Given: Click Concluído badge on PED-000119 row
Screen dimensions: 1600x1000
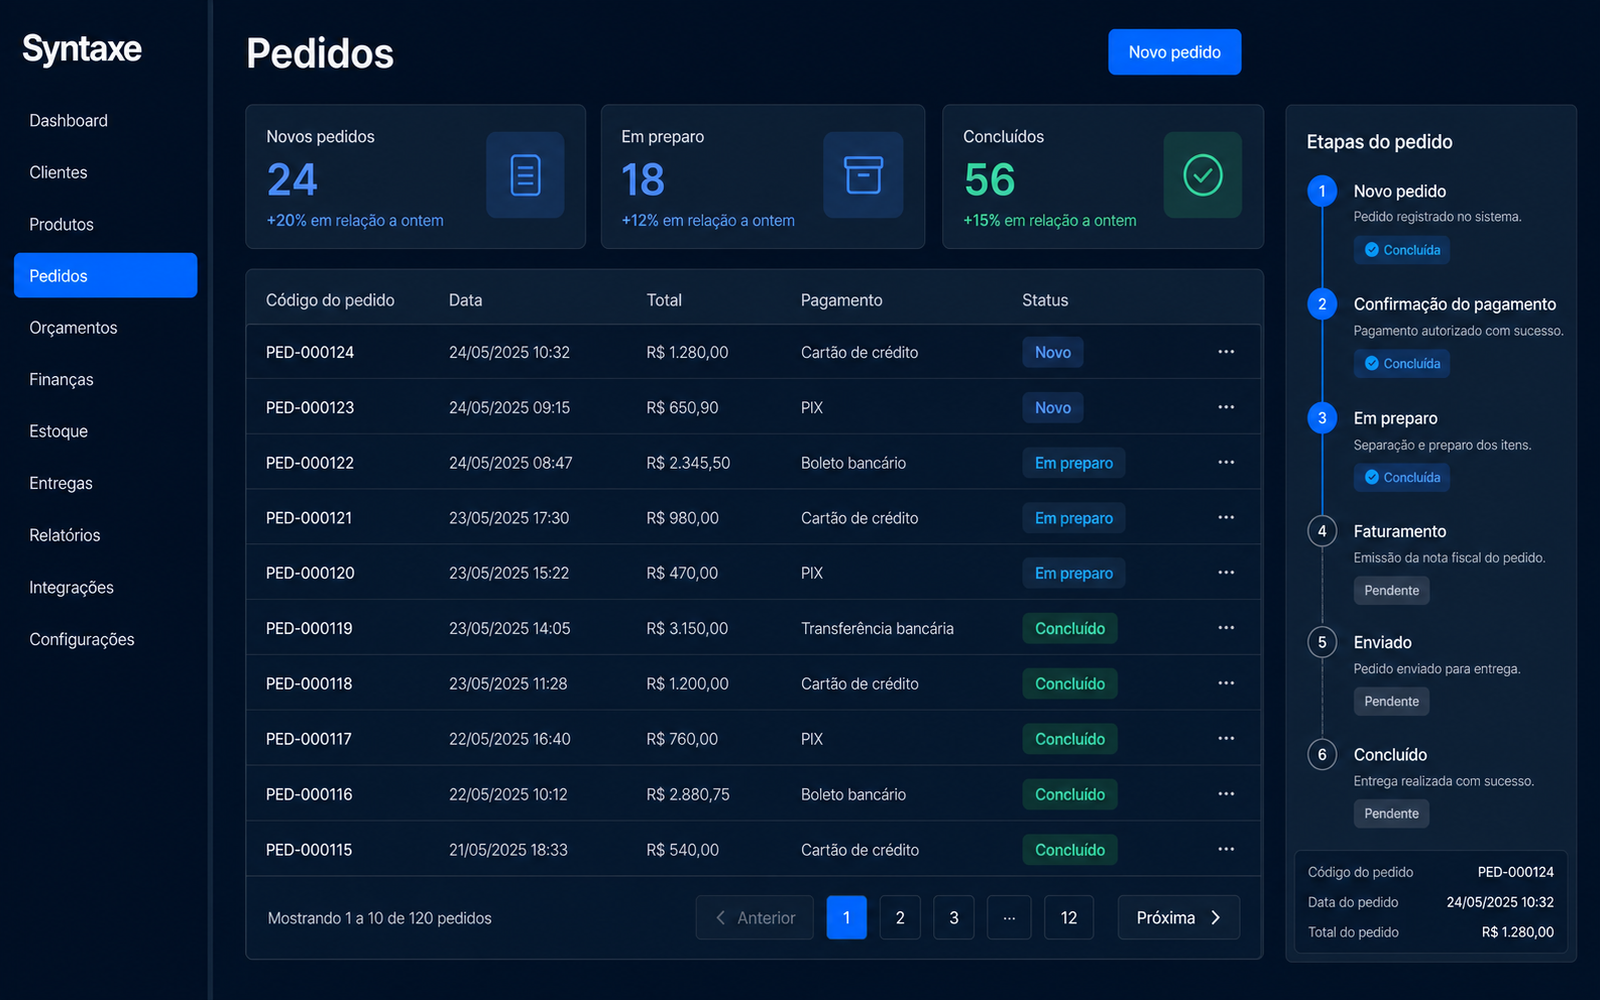Looking at the screenshot, I should click(x=1070, y=628).
